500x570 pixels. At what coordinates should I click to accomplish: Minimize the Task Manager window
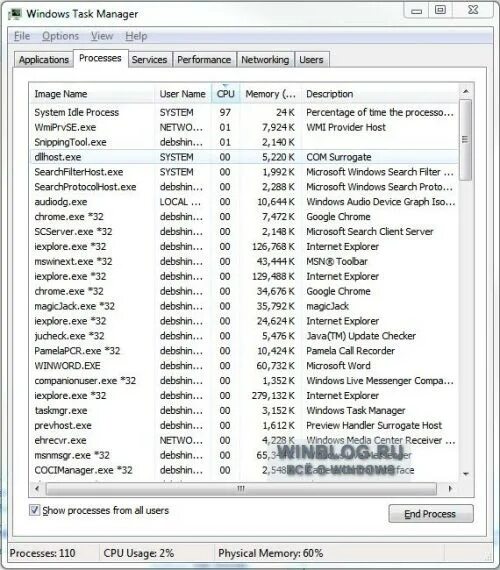tap(416, 11)
